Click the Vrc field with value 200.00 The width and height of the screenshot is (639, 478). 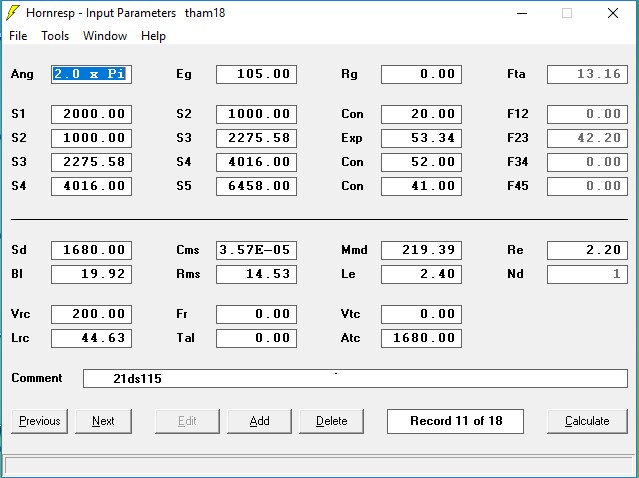pyautogui.click(x=91, y=314)
